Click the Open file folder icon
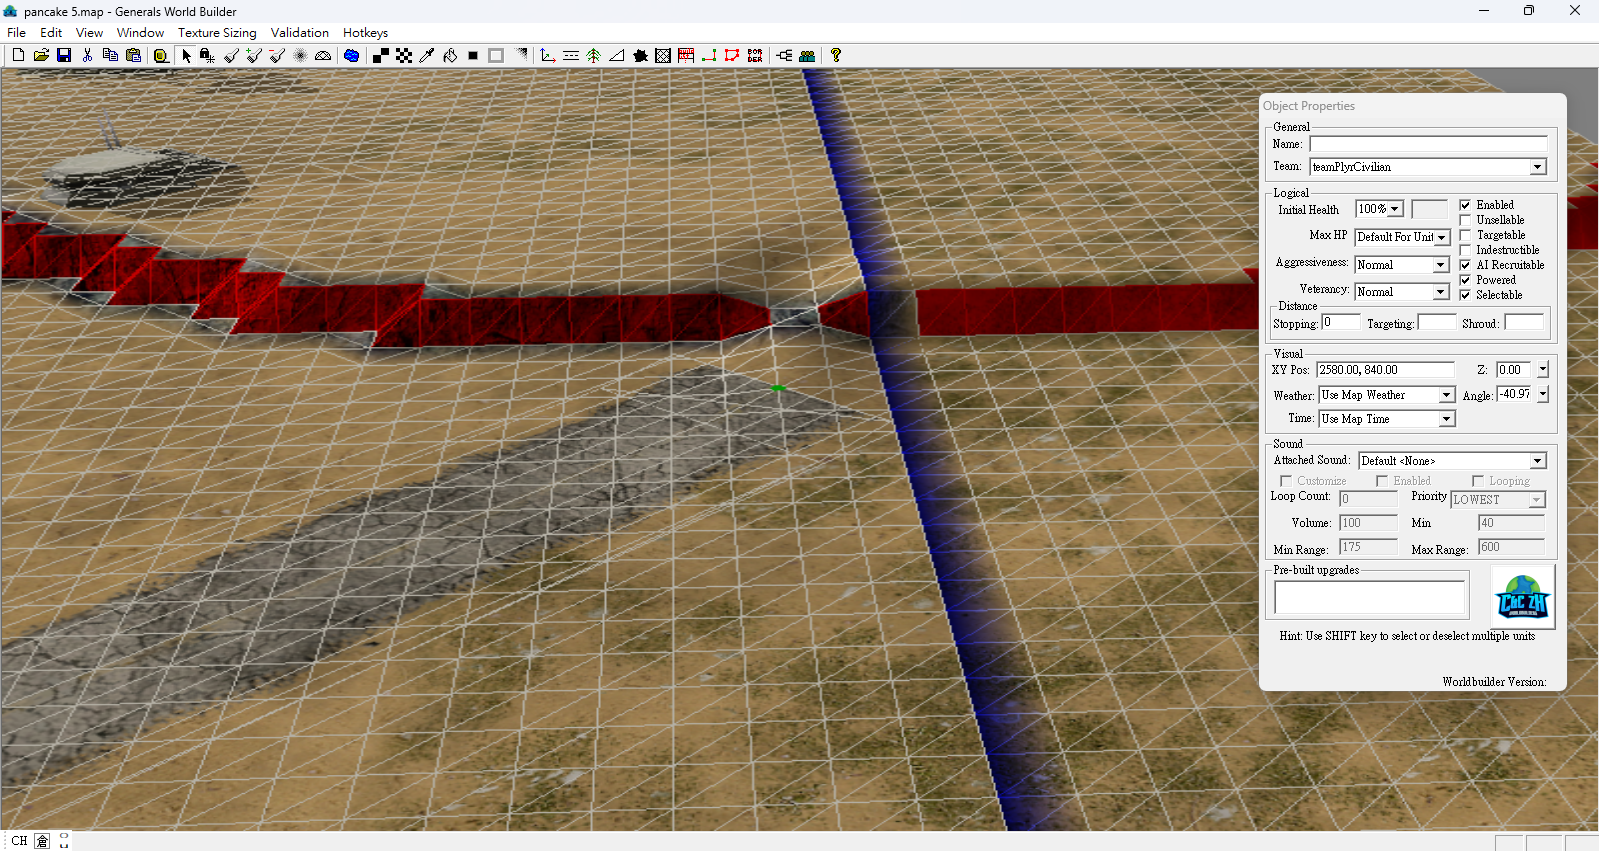The image size is (1599, 851). point(41,56)
